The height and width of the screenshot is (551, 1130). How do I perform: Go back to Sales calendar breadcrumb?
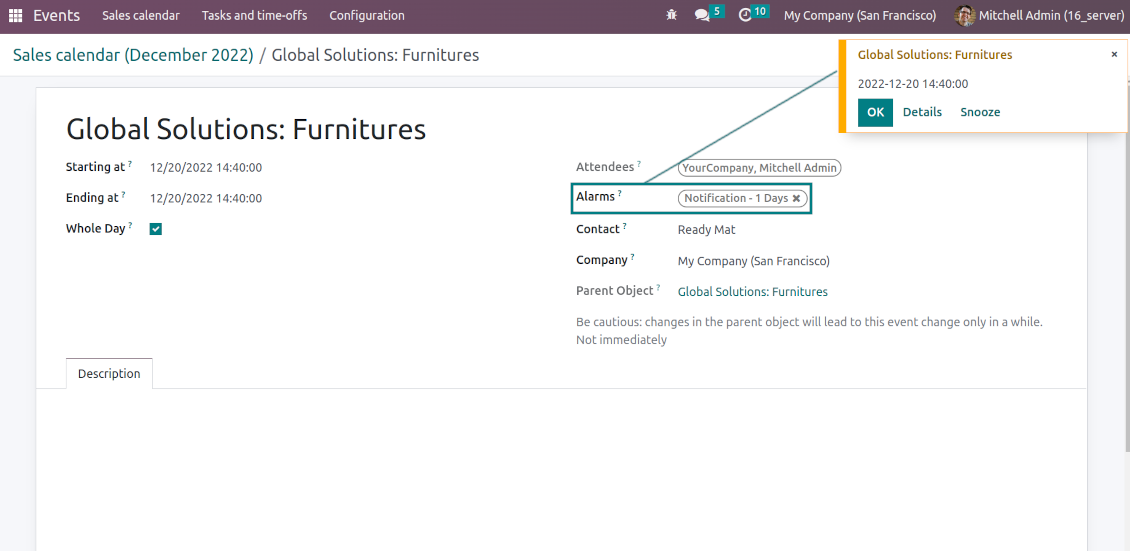(133, 56)
